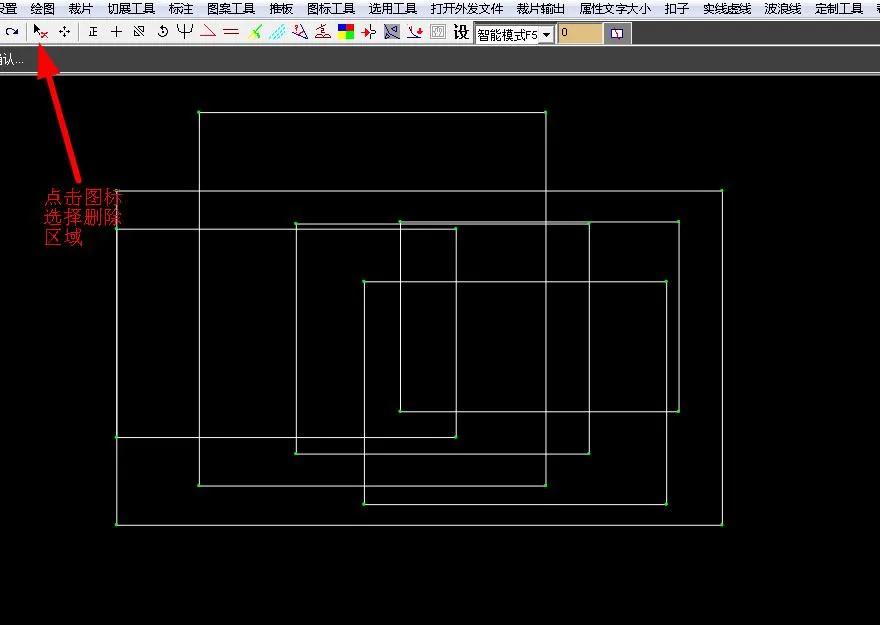Image resolution: width=880 pixels, height=625 pixels.
Task: Select the red angle line tool
Action: tap(208, 31)
